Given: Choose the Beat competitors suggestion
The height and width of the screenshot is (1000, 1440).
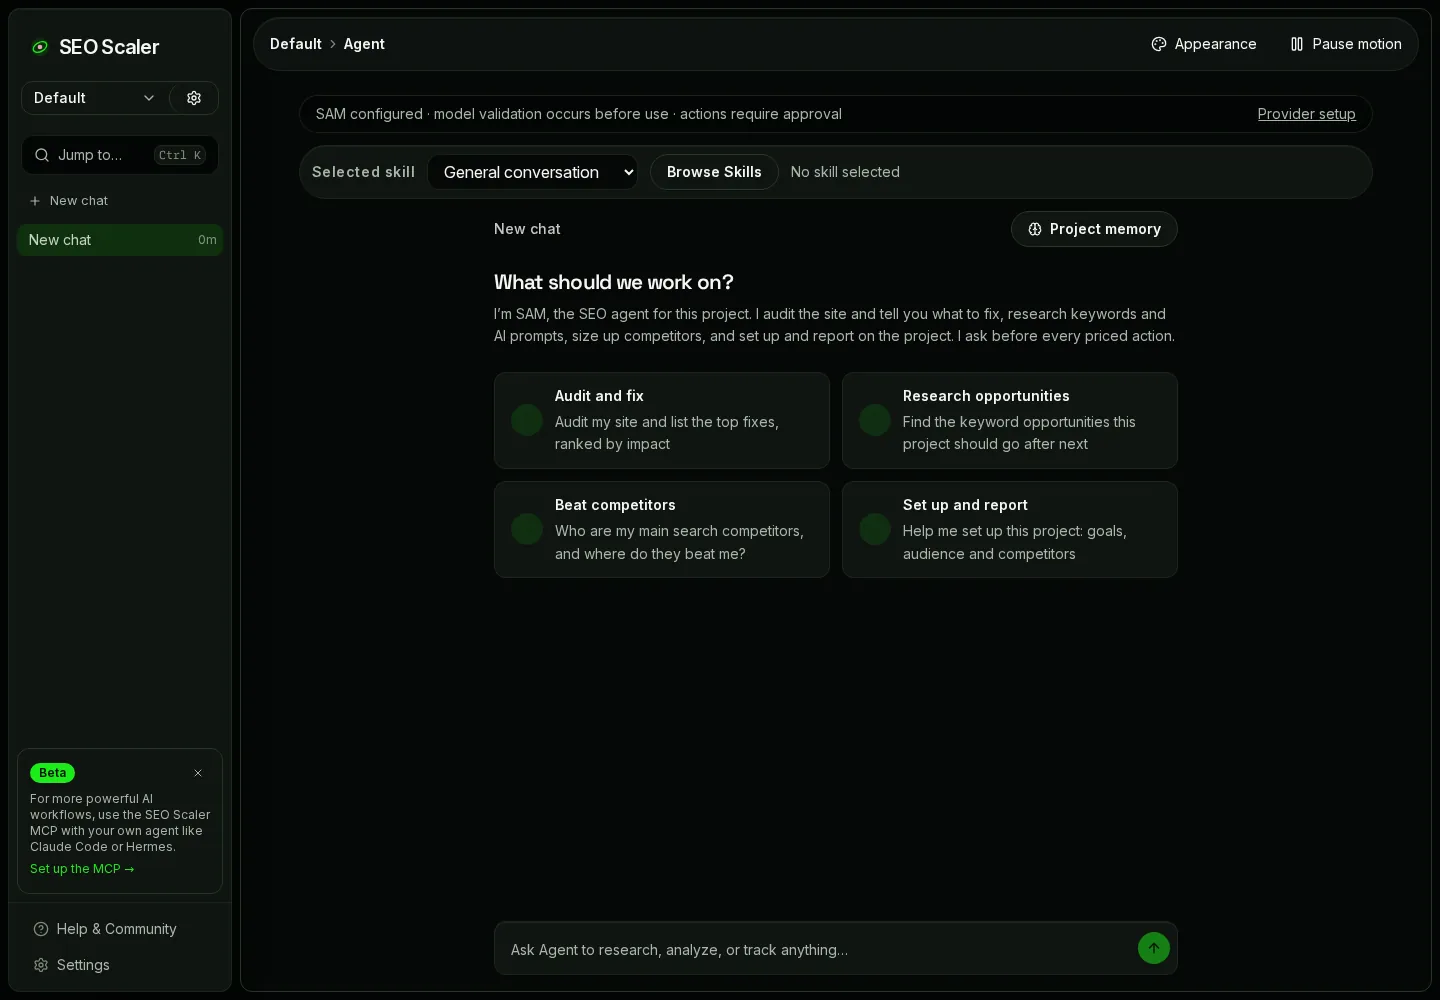Looking at the screenshot, I should coord(662,529).
